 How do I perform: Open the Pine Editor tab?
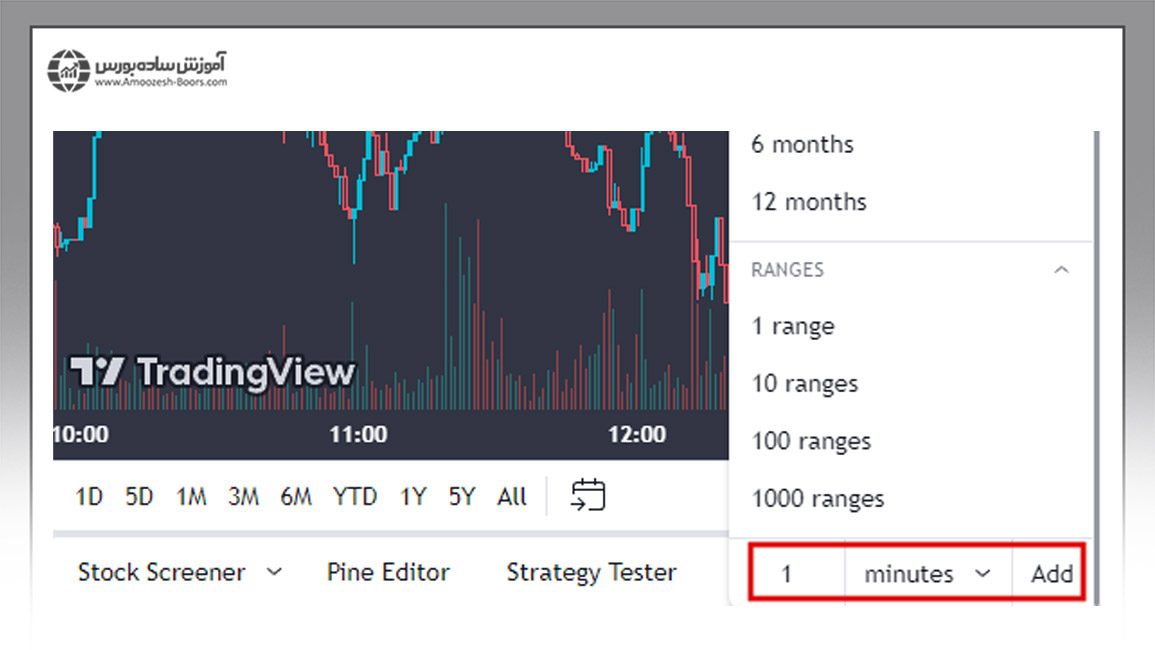pos(388,573)
